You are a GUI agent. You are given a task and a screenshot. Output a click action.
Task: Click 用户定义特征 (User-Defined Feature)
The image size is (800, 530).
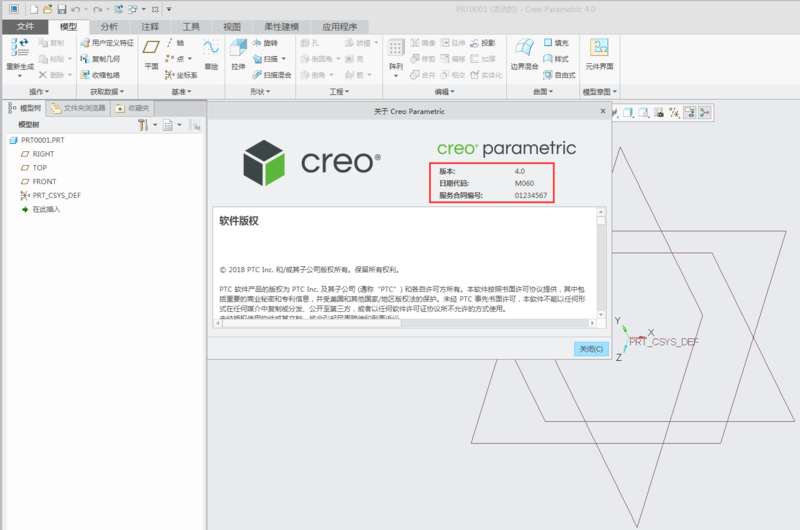point(107,43)
